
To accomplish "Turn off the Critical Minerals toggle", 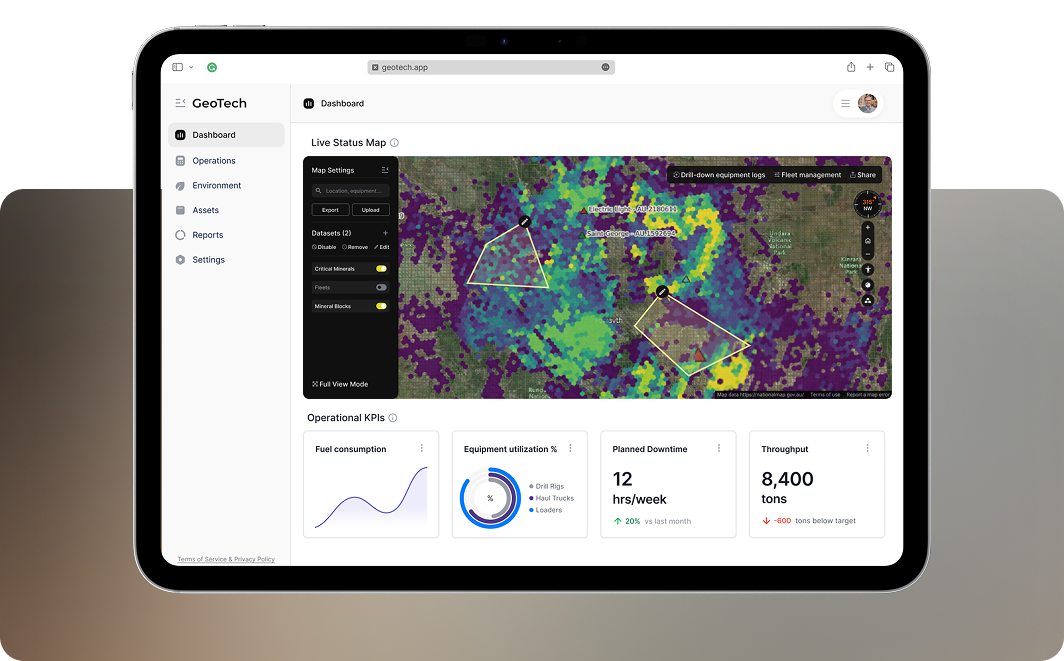I will (381, 269).
